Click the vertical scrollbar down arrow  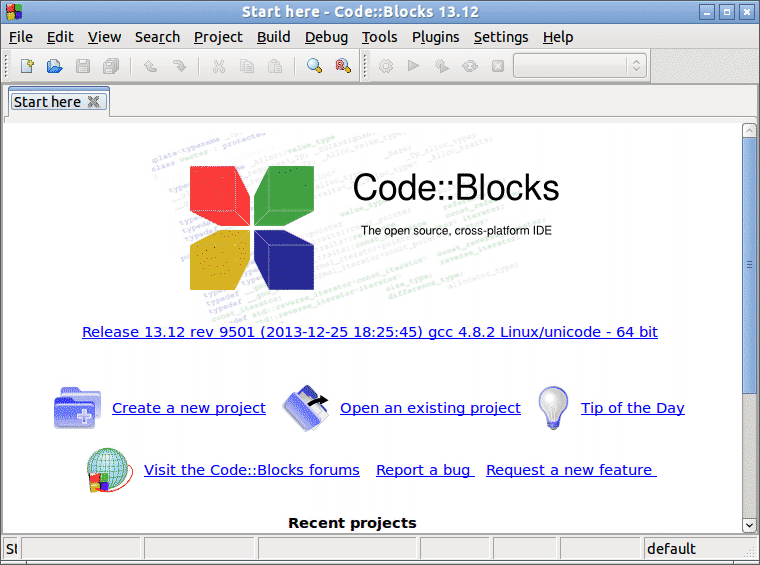(749, 524)
